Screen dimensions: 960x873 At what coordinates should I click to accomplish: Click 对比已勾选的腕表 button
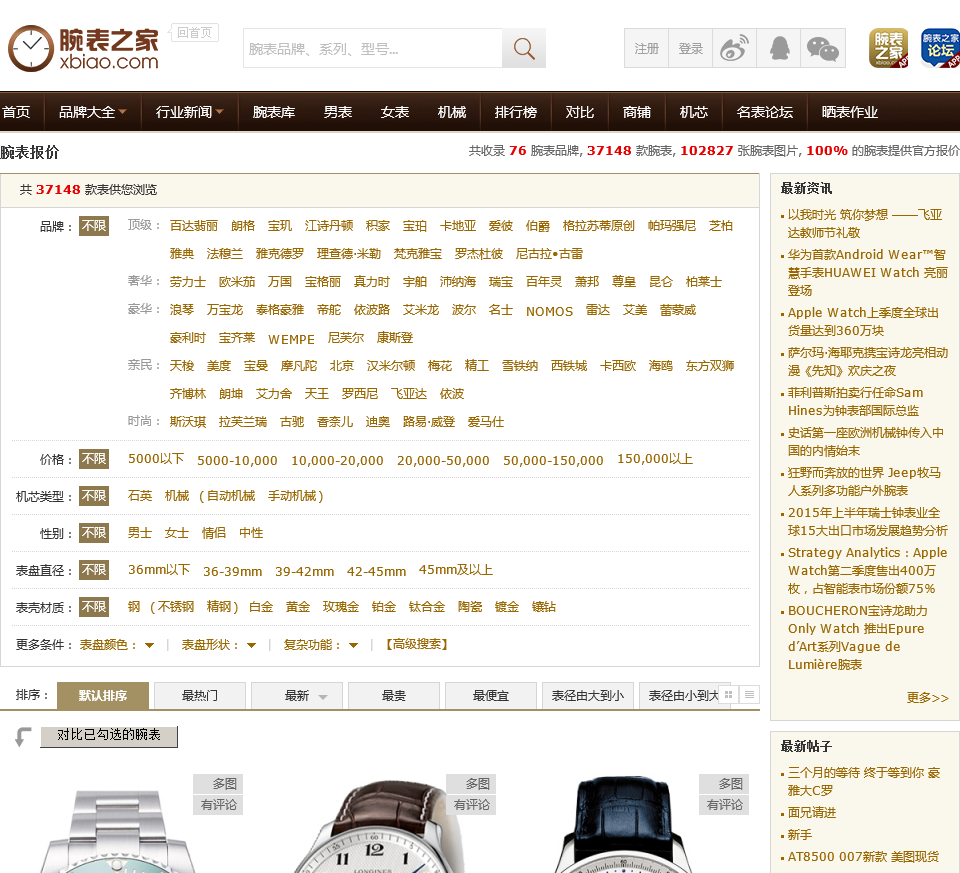point(109,736)
